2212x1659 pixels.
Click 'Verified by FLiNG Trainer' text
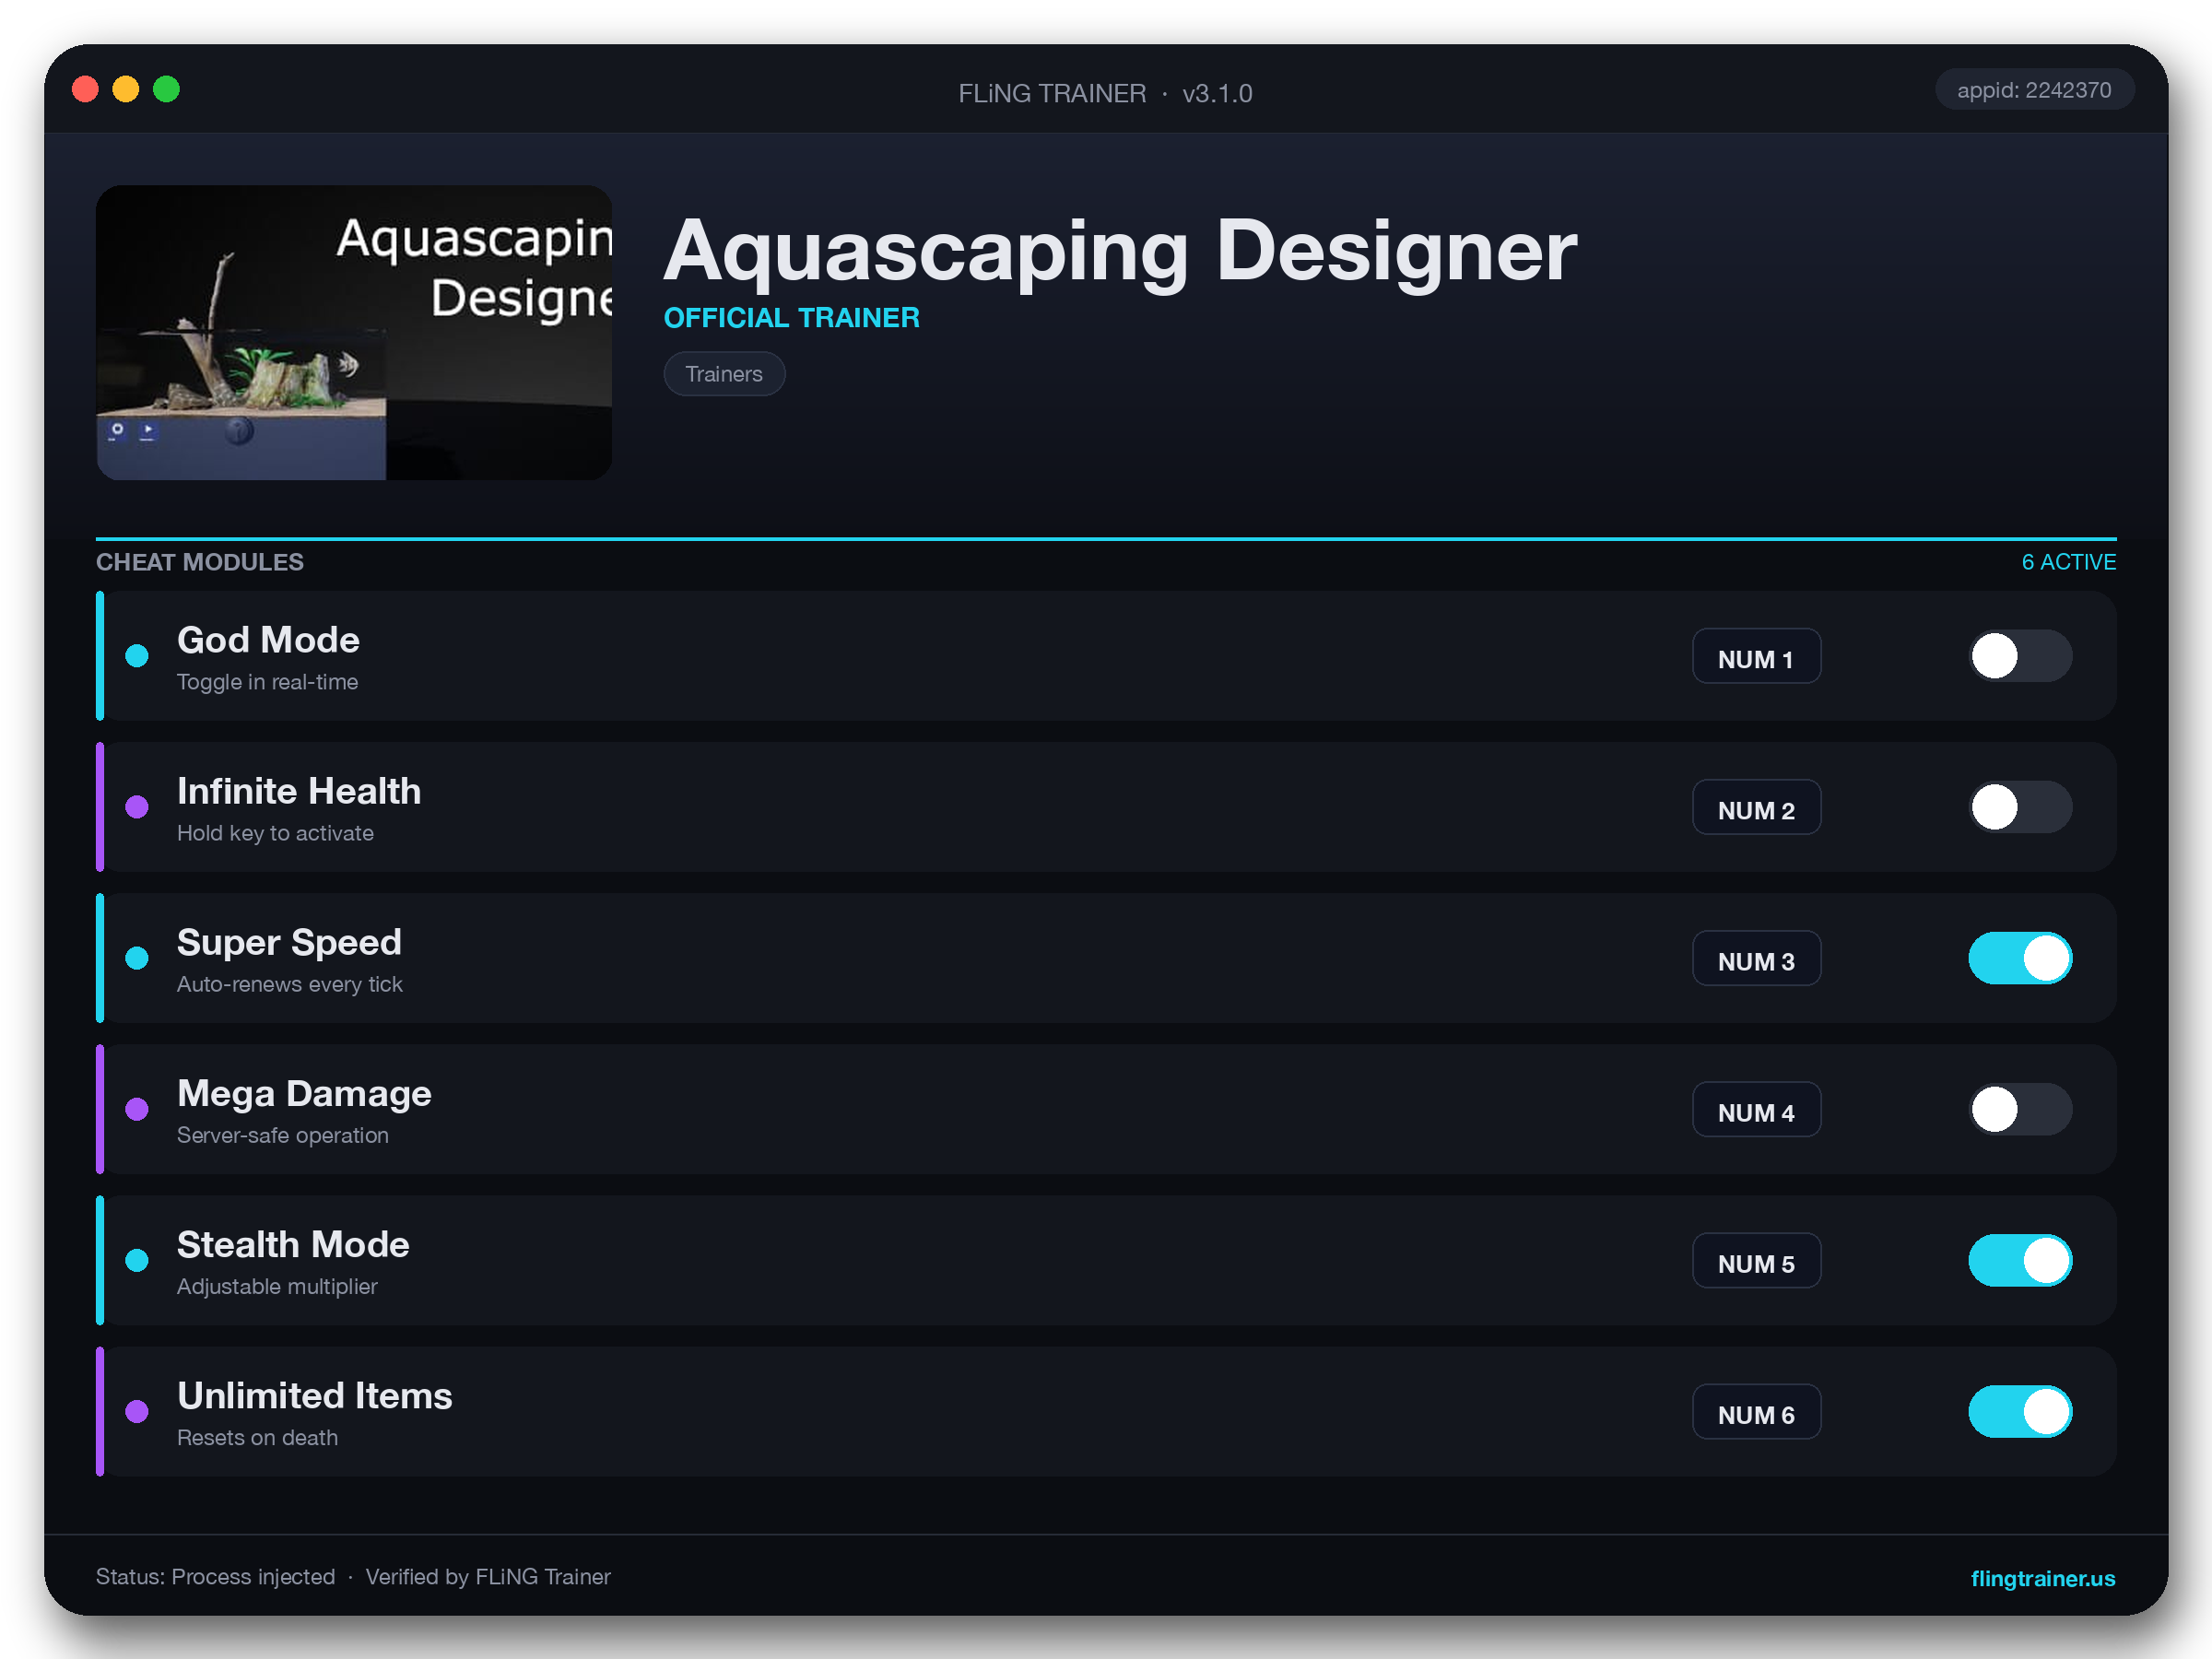tap(488, 1576)
